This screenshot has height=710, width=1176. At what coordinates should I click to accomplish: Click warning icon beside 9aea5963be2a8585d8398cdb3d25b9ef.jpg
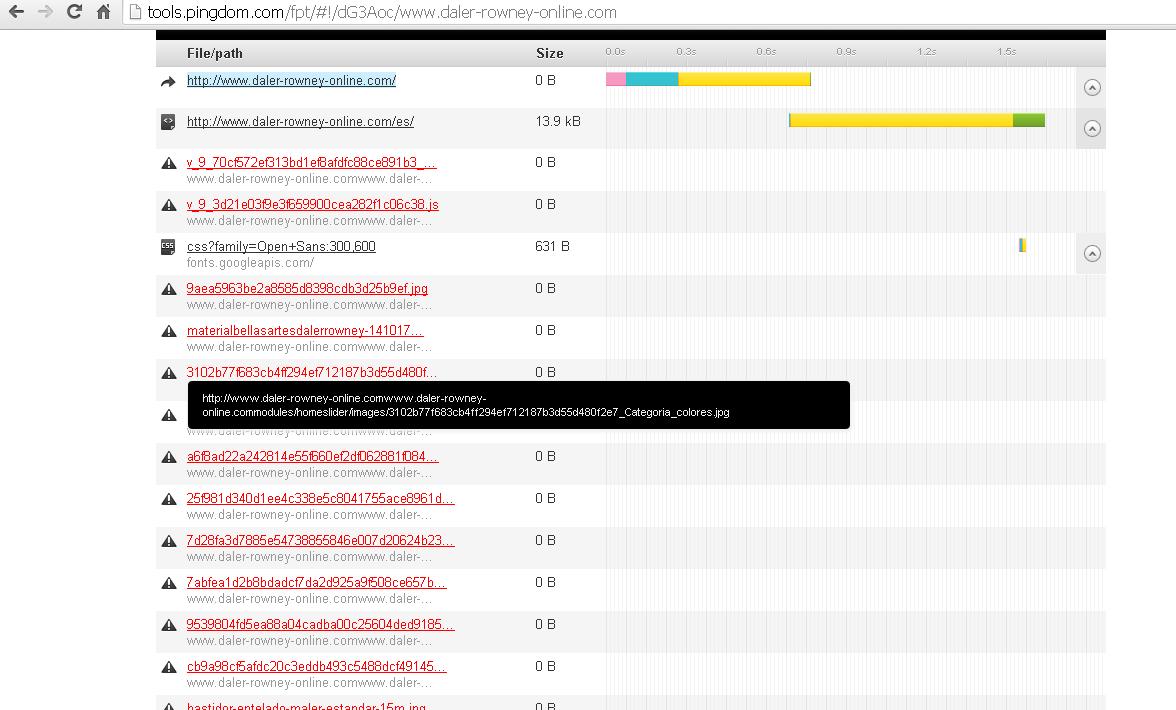(169, 289)
